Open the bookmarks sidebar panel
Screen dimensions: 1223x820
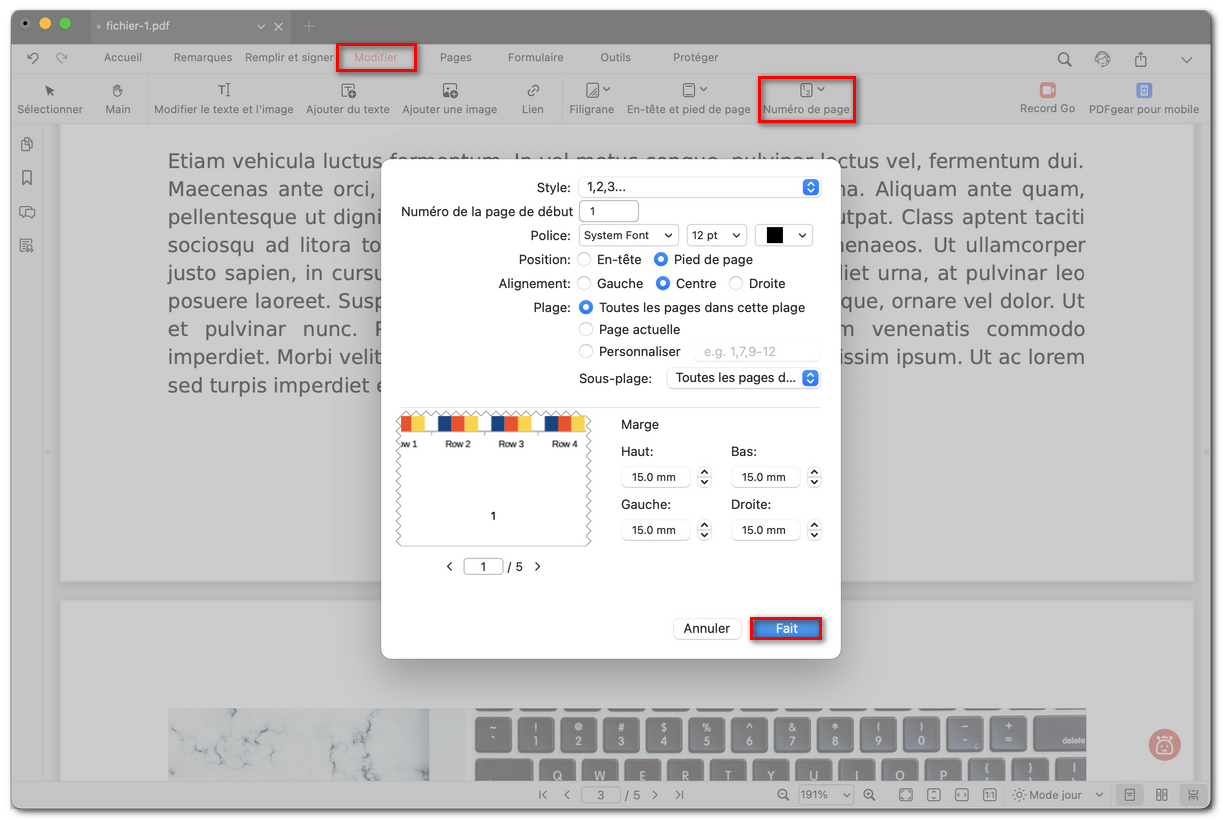tap(26, 178)
